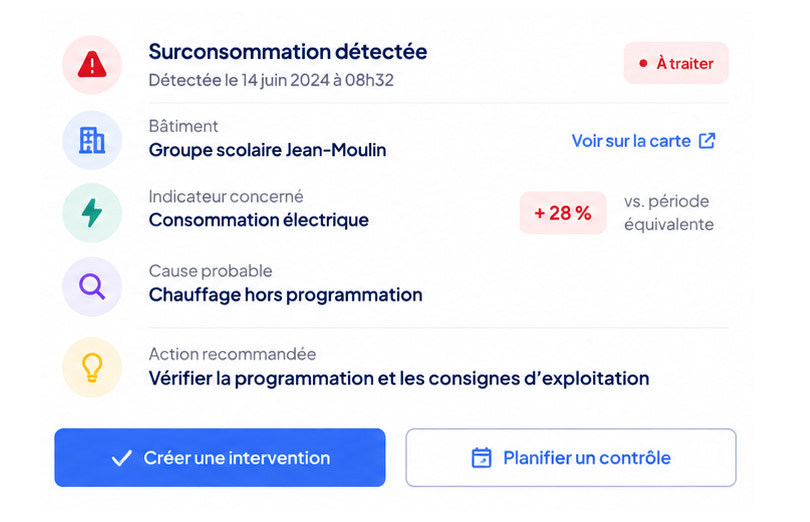Click the green lightning bolt icon

92,212
